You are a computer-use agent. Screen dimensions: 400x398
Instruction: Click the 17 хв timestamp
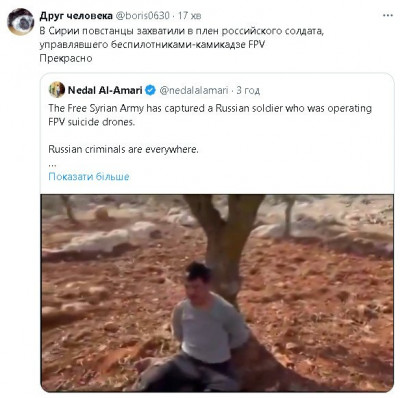(189, 16)
